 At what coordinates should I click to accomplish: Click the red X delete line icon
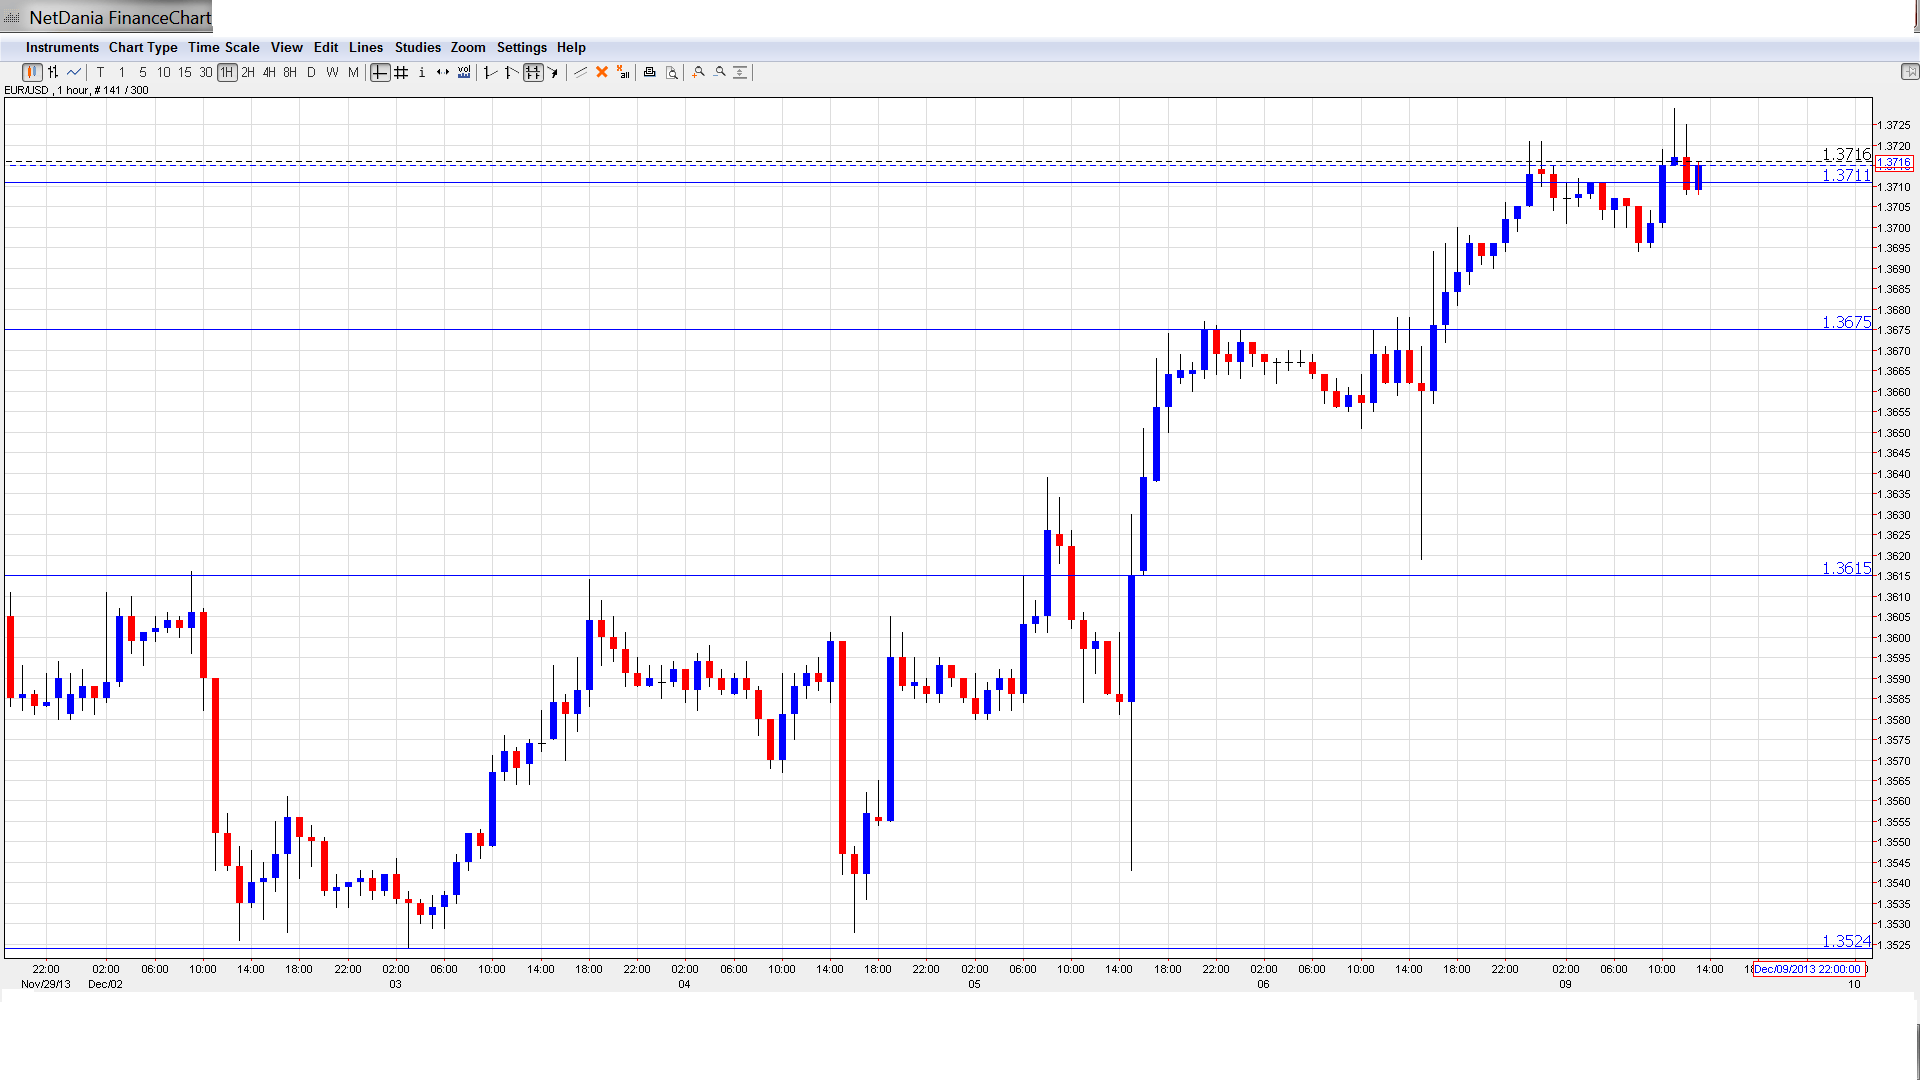[x=602, y=72]
